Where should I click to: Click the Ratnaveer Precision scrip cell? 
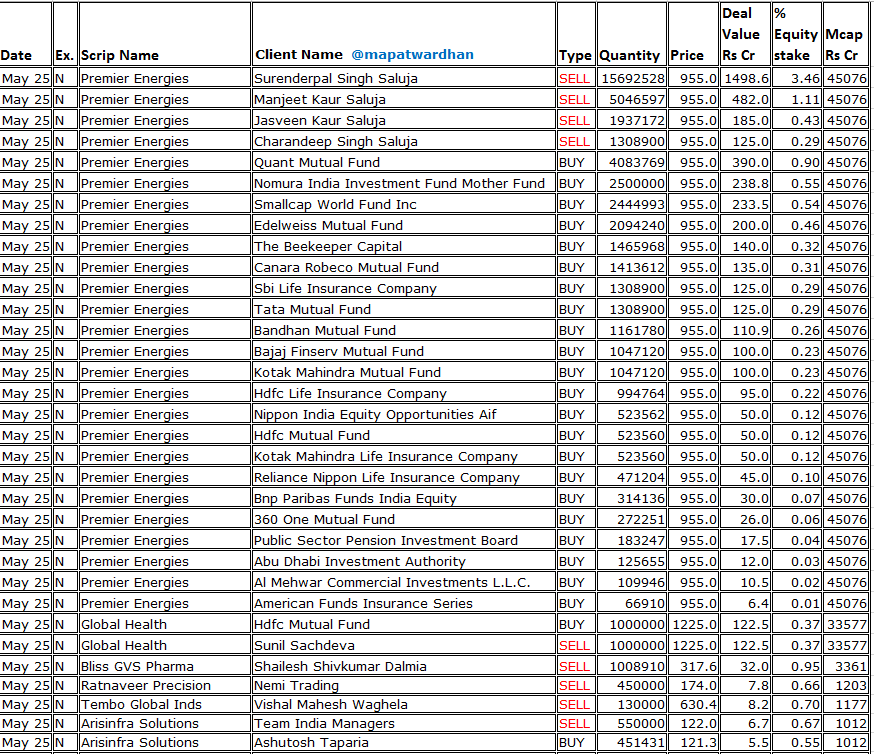164,685
